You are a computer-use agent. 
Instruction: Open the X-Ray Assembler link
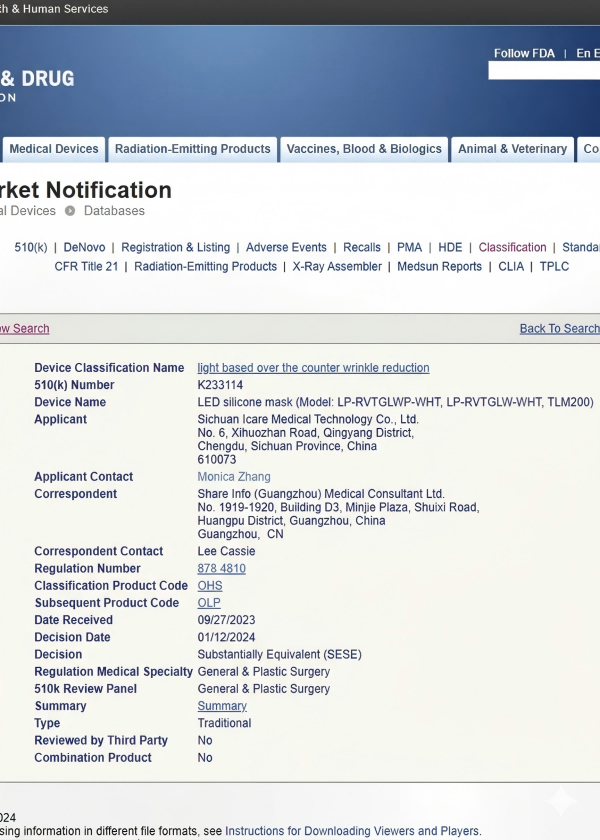coord(337,266)
